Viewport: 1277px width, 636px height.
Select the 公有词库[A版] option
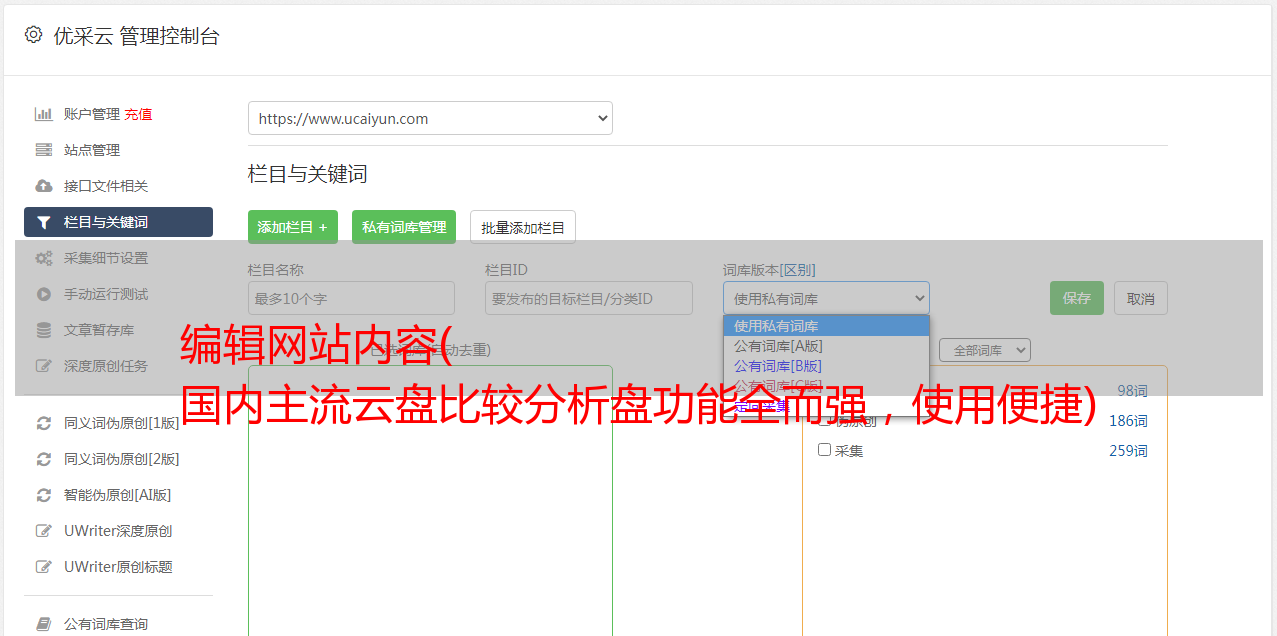coord(826,346)
